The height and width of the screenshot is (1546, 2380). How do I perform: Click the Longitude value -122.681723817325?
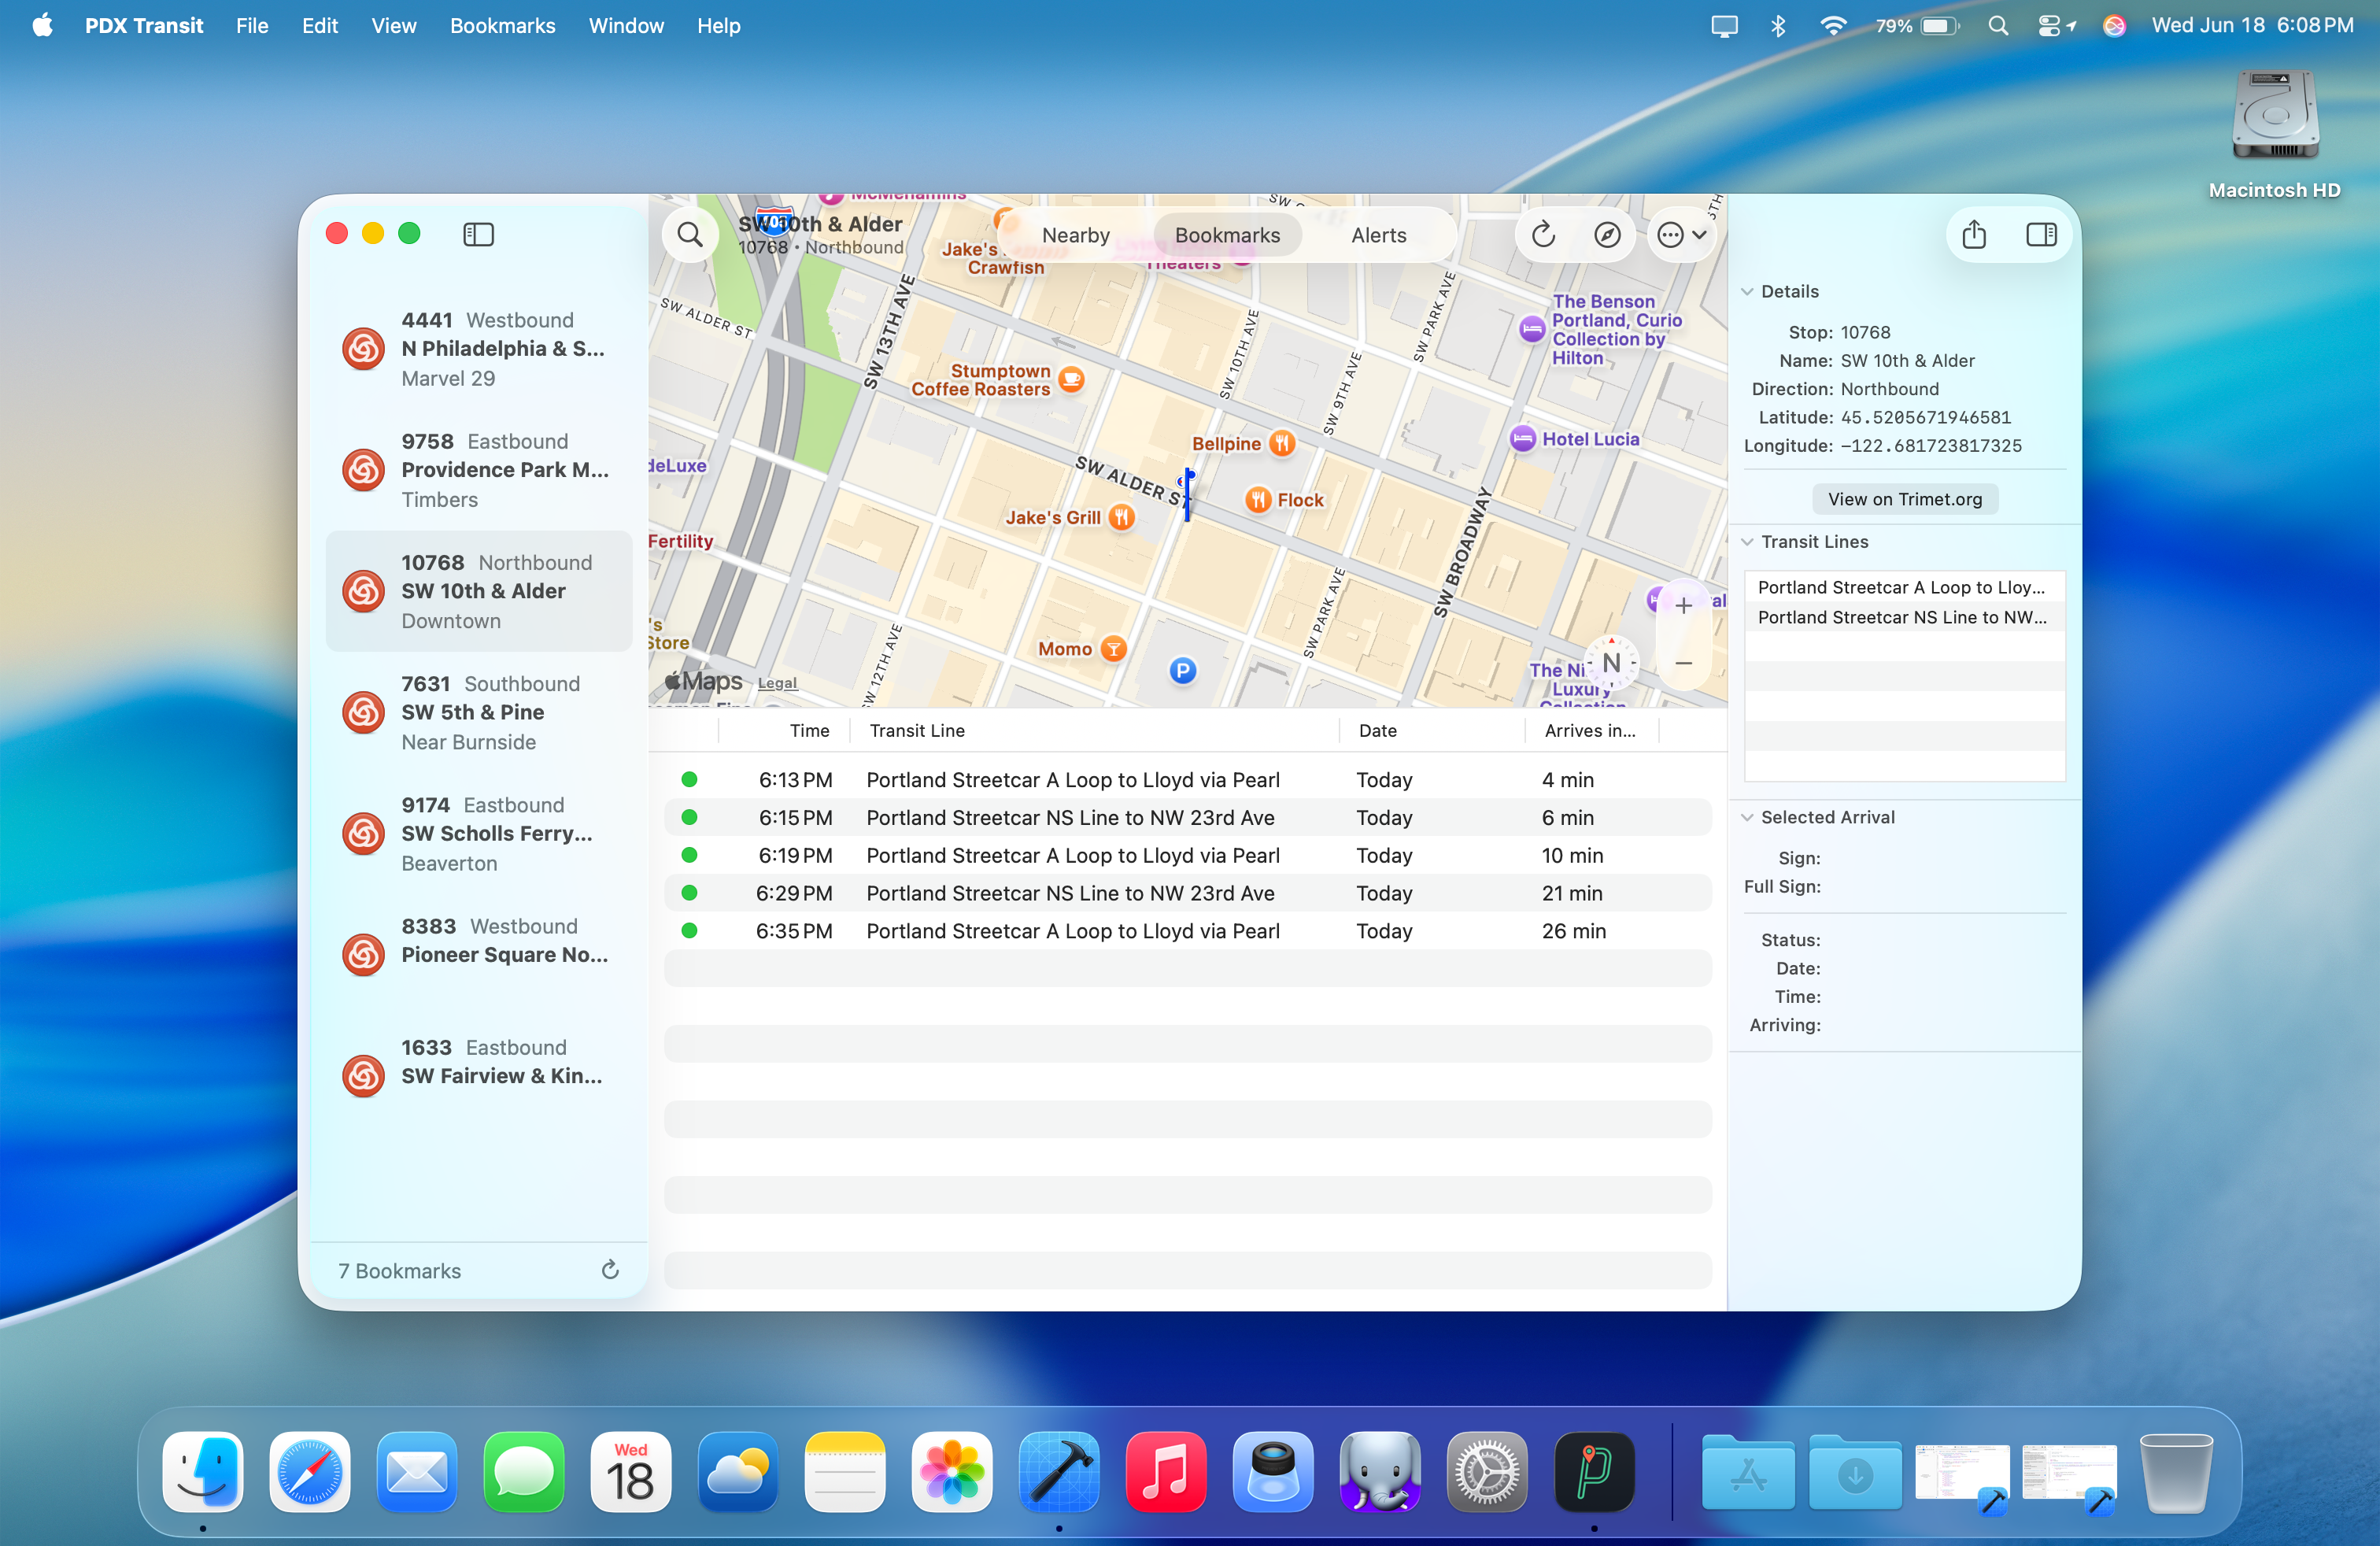(x=1931, y=446)
